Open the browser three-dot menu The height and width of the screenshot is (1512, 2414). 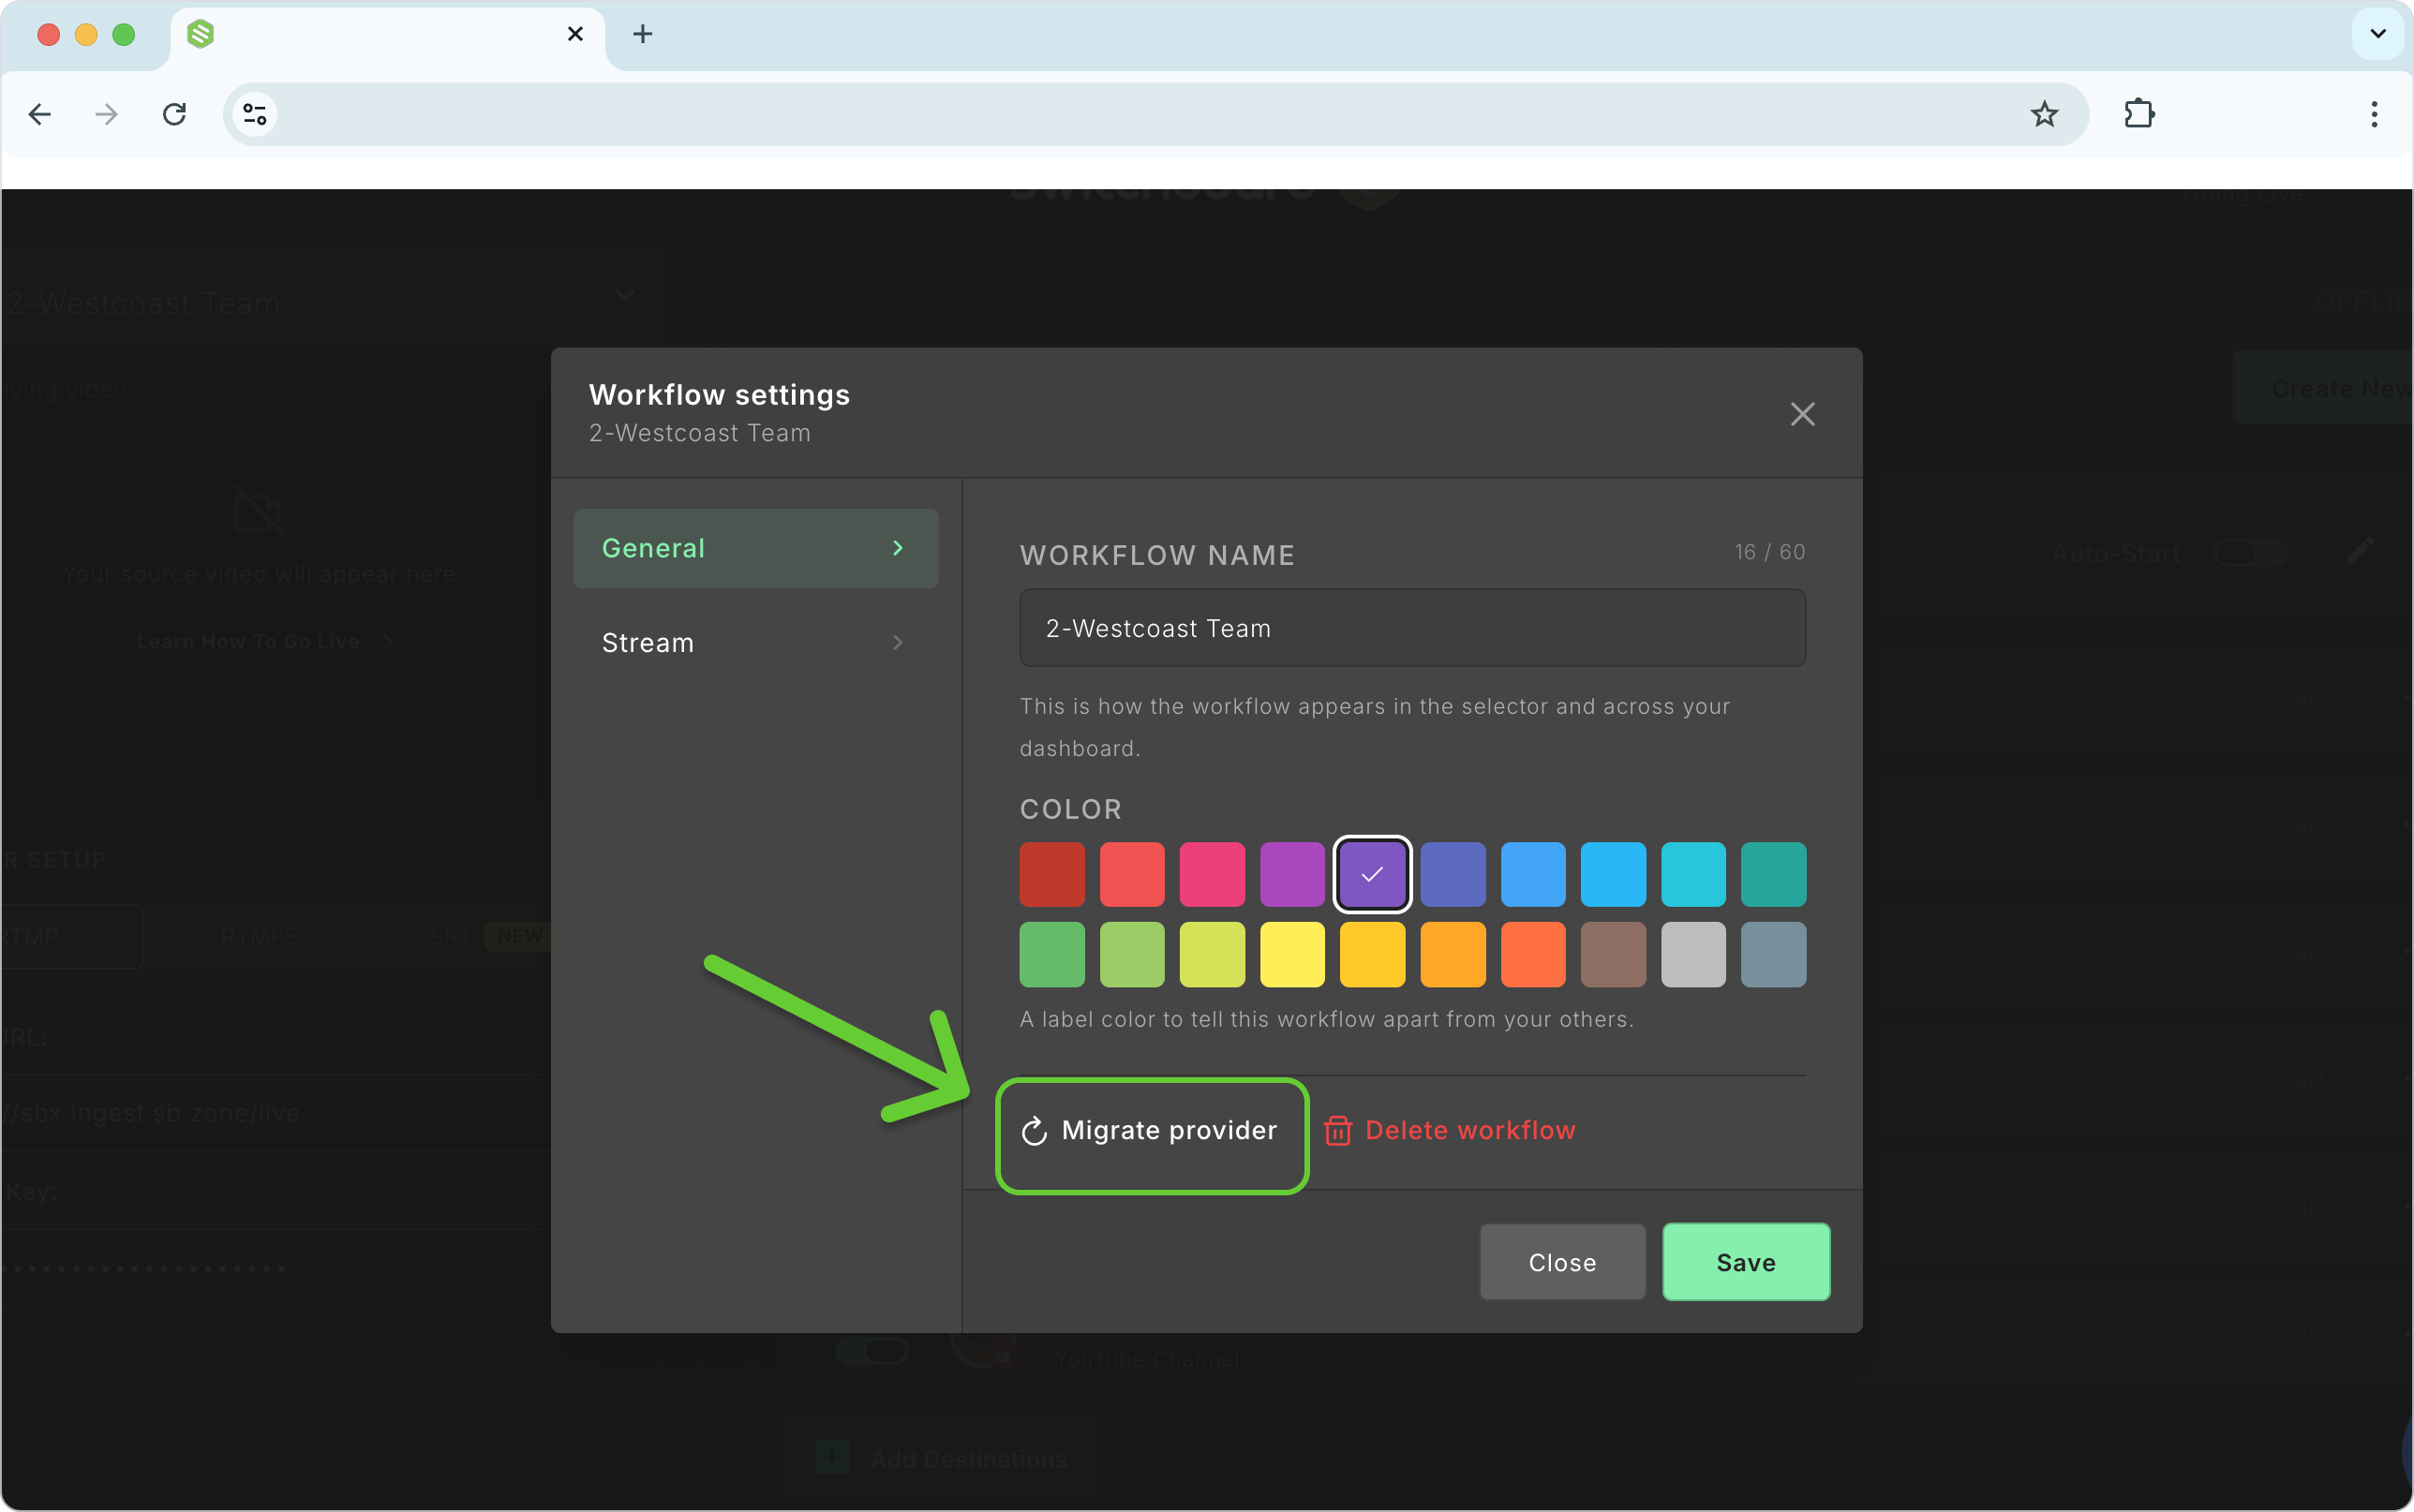coord(2374,114)
